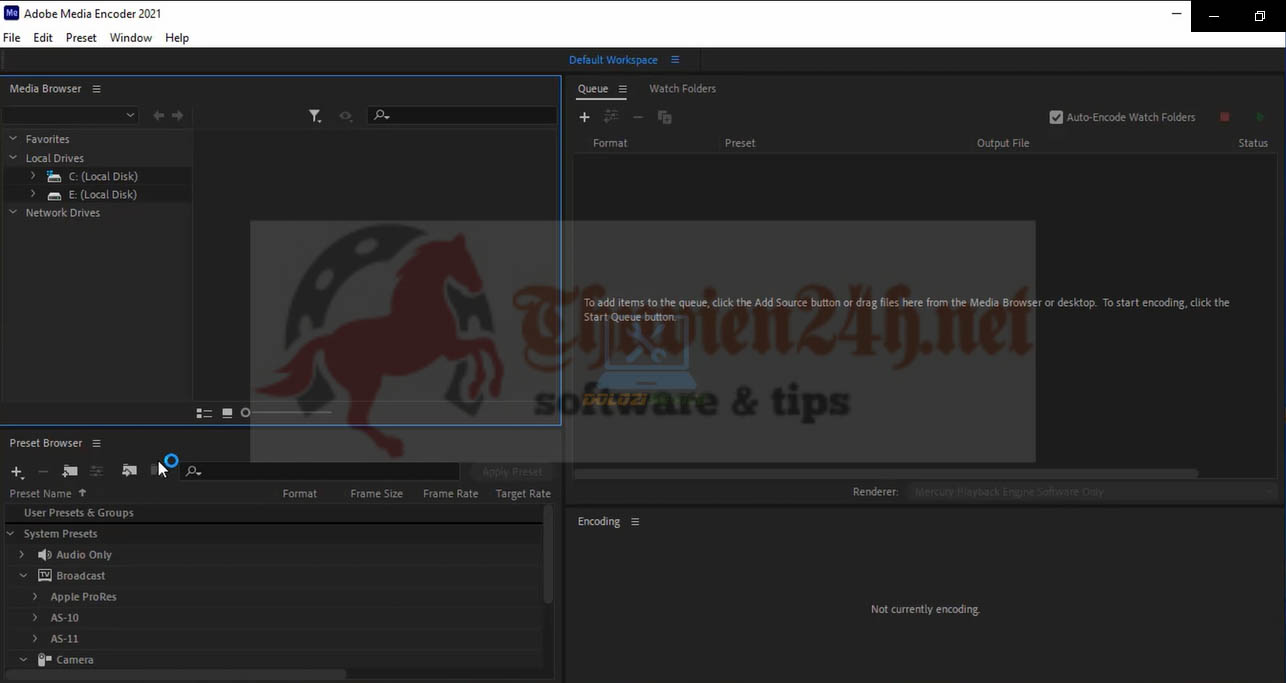Collapse the System Presets group
This screenshot has width=1286, height=683.
pyautogui.click(x=11, y=534)
